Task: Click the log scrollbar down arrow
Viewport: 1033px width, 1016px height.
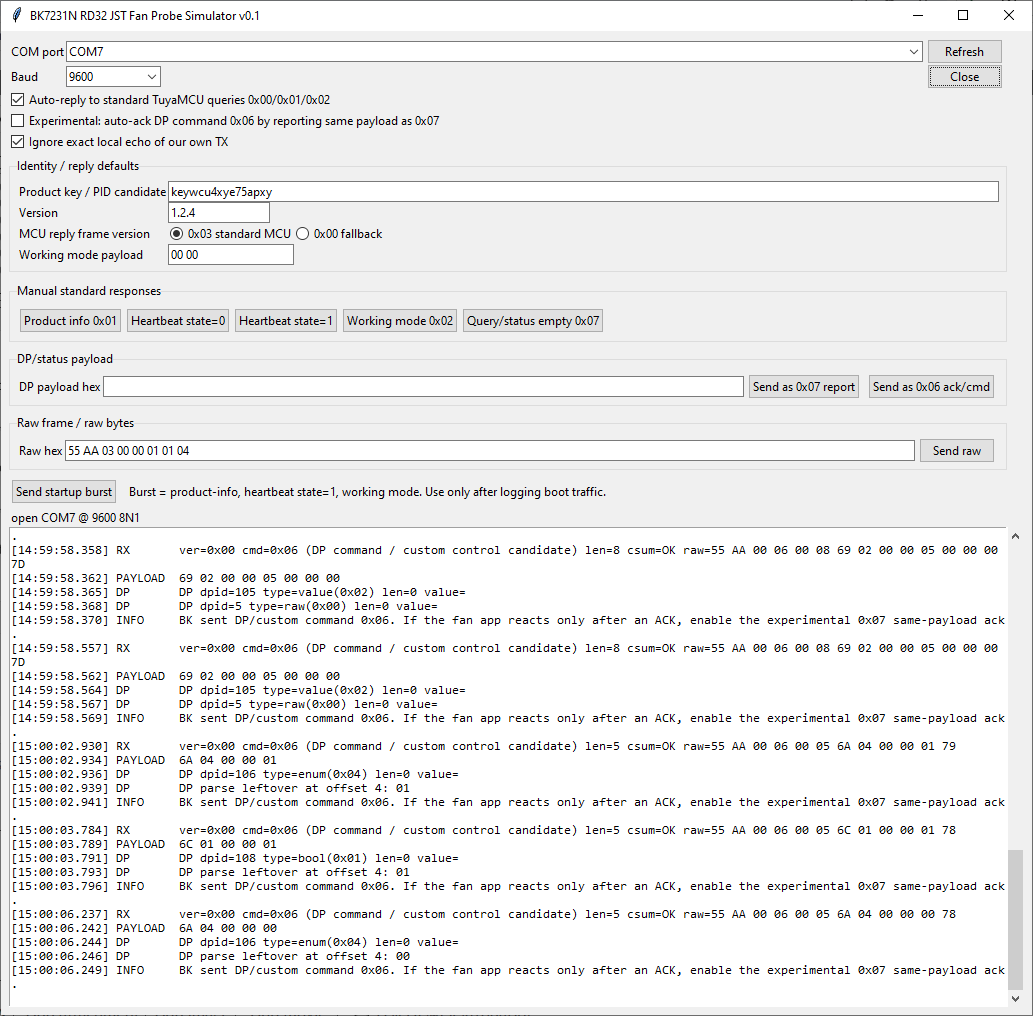Action: coord(1015,999)
